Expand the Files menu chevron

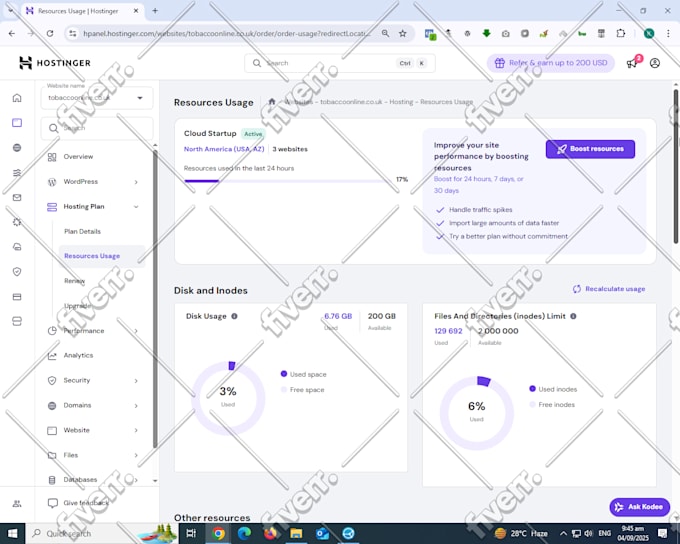(136, 456)
